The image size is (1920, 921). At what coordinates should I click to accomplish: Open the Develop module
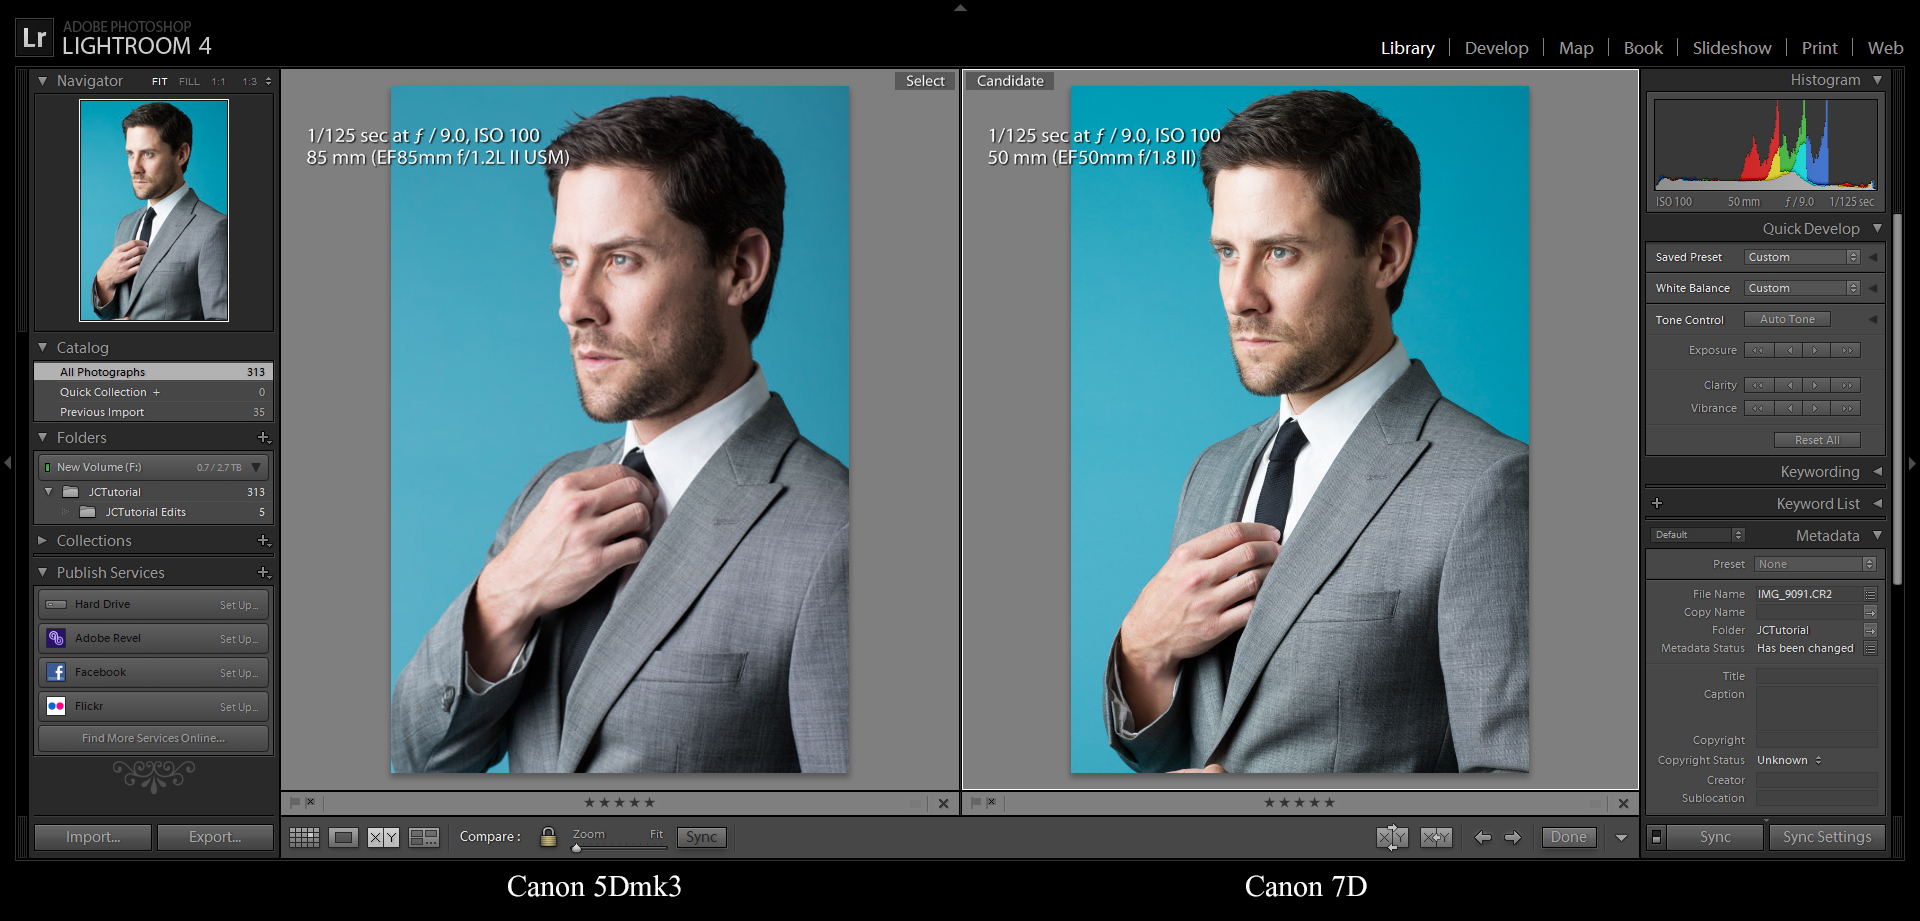point(1496,48)
